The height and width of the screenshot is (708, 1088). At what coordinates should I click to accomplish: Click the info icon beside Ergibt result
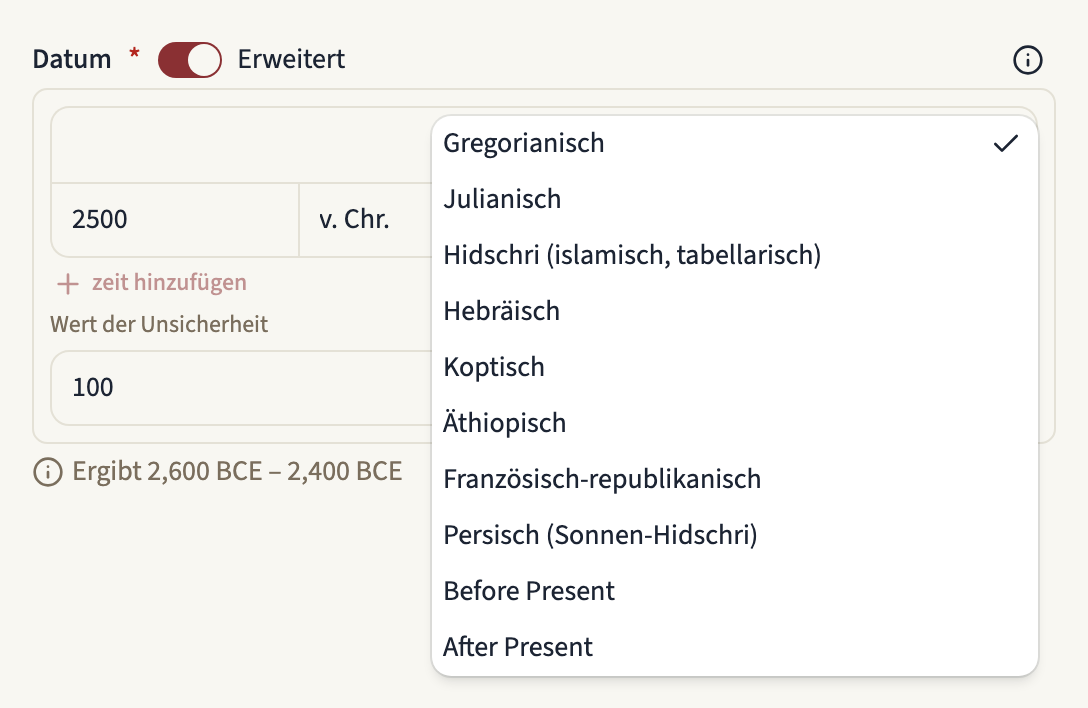[x=48, y=472]
